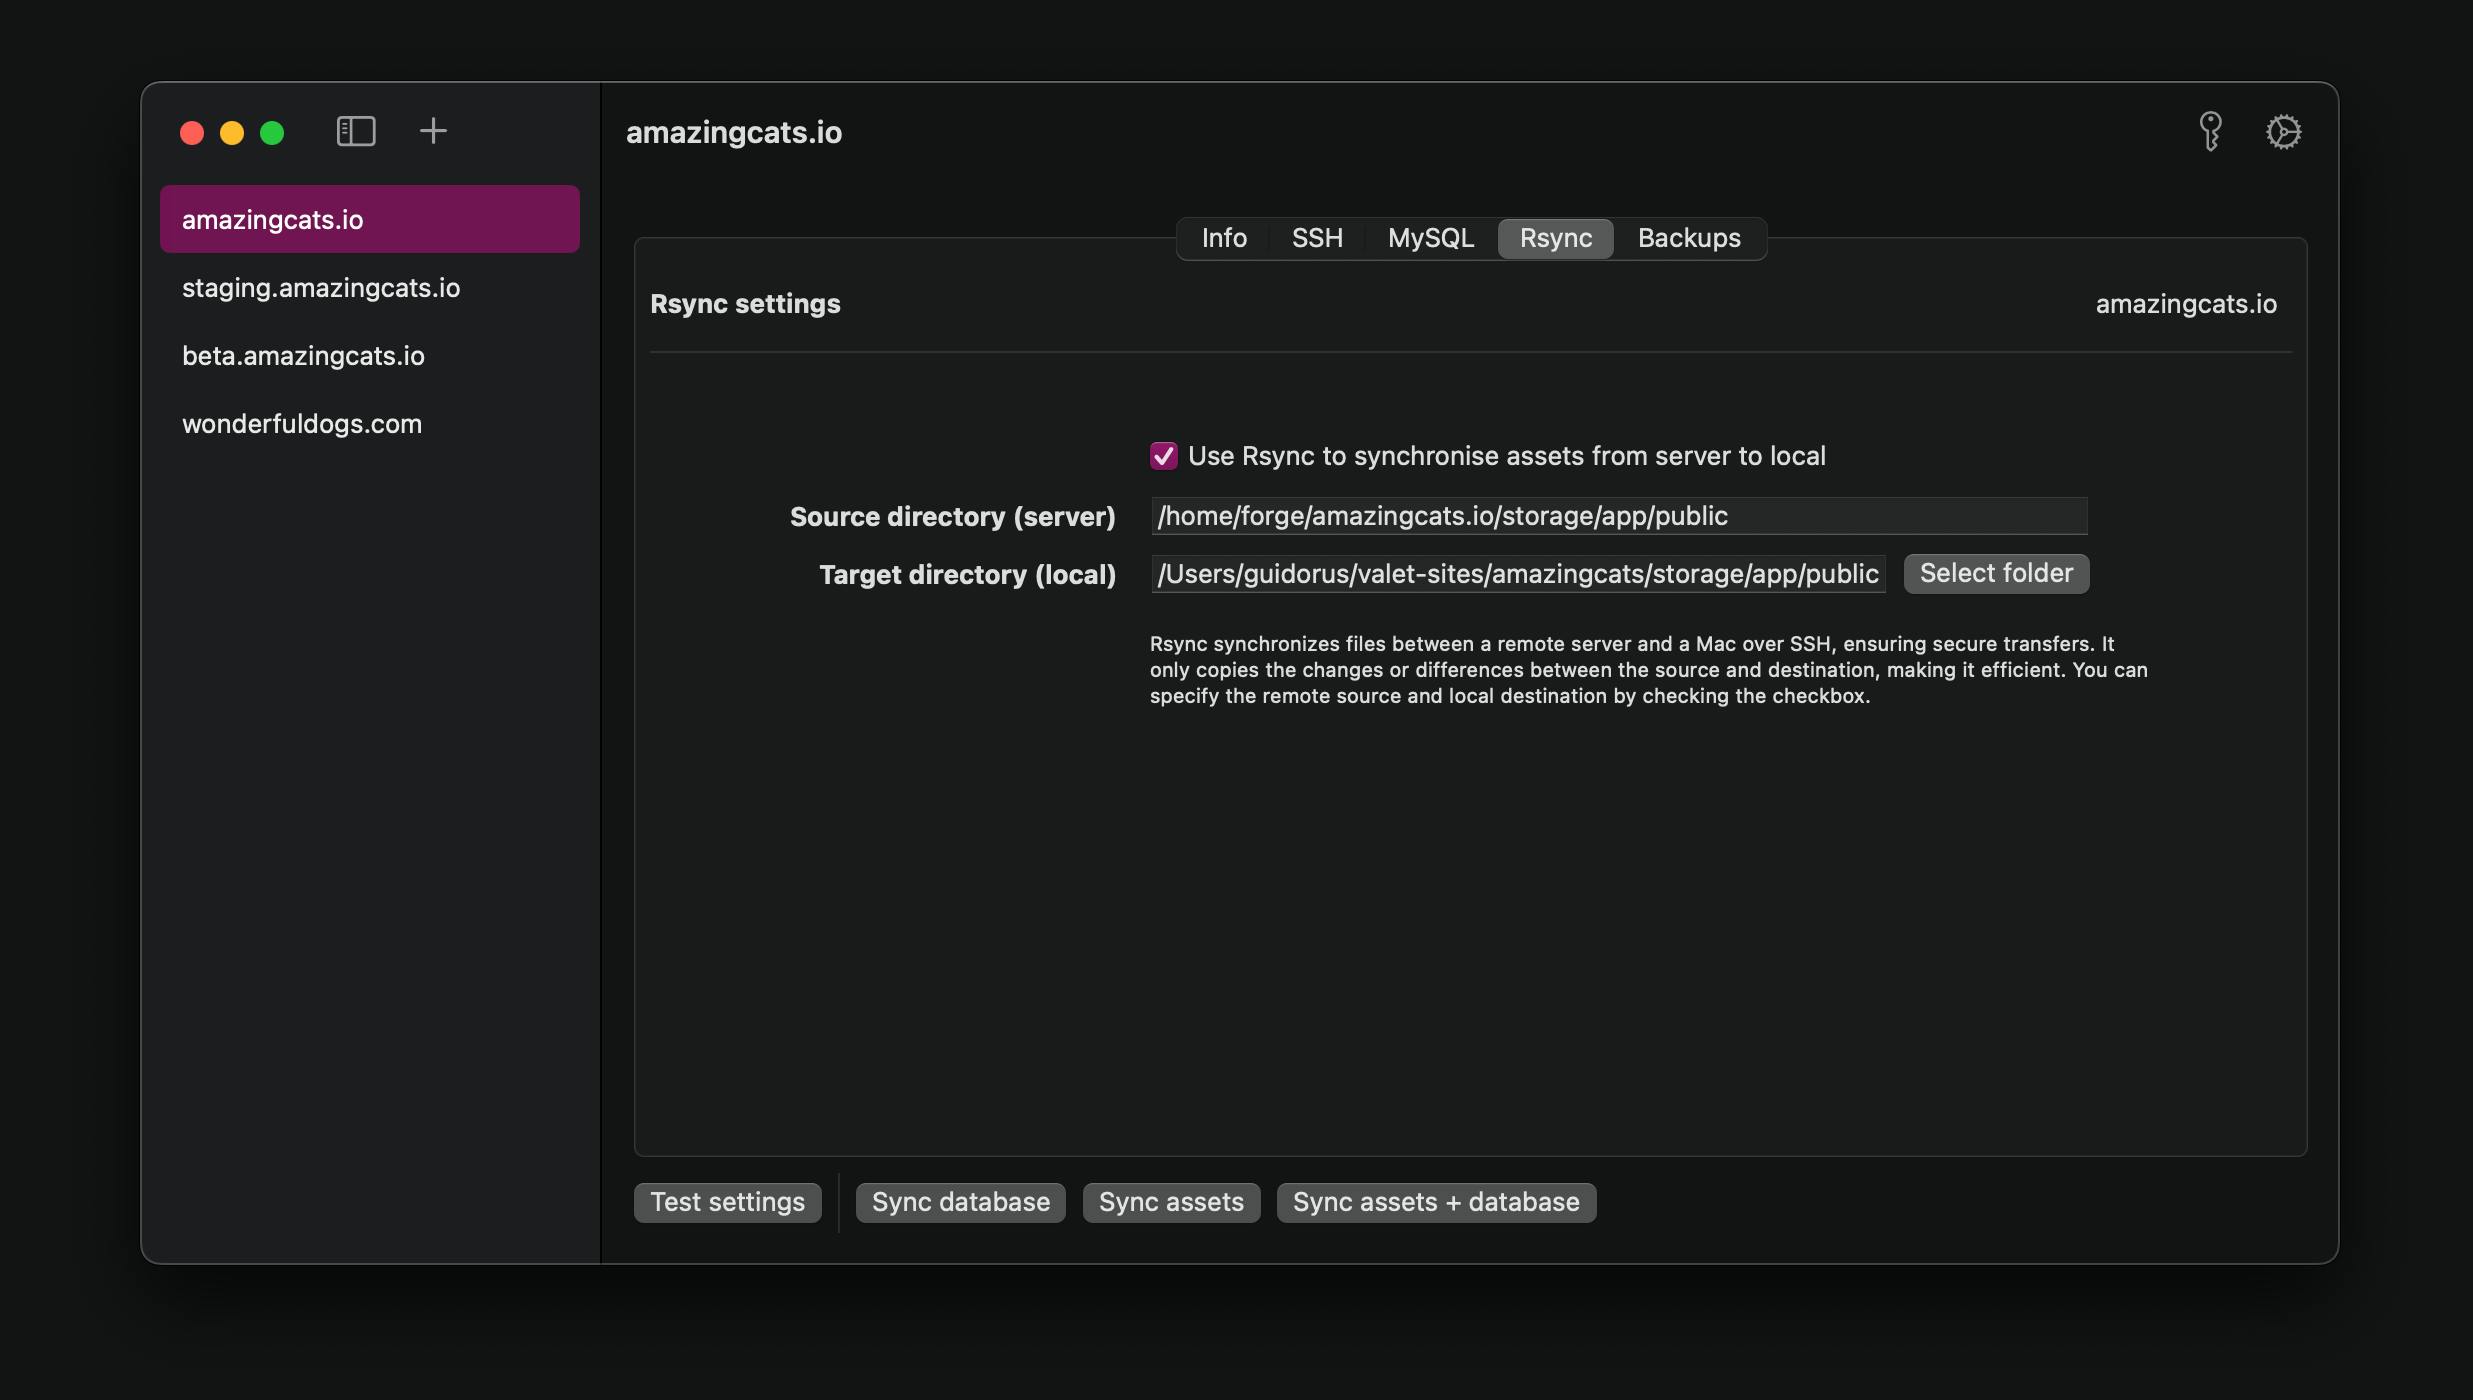2473x1400 pixels.
Task: Click the Sync database button
Action: 961,1202
